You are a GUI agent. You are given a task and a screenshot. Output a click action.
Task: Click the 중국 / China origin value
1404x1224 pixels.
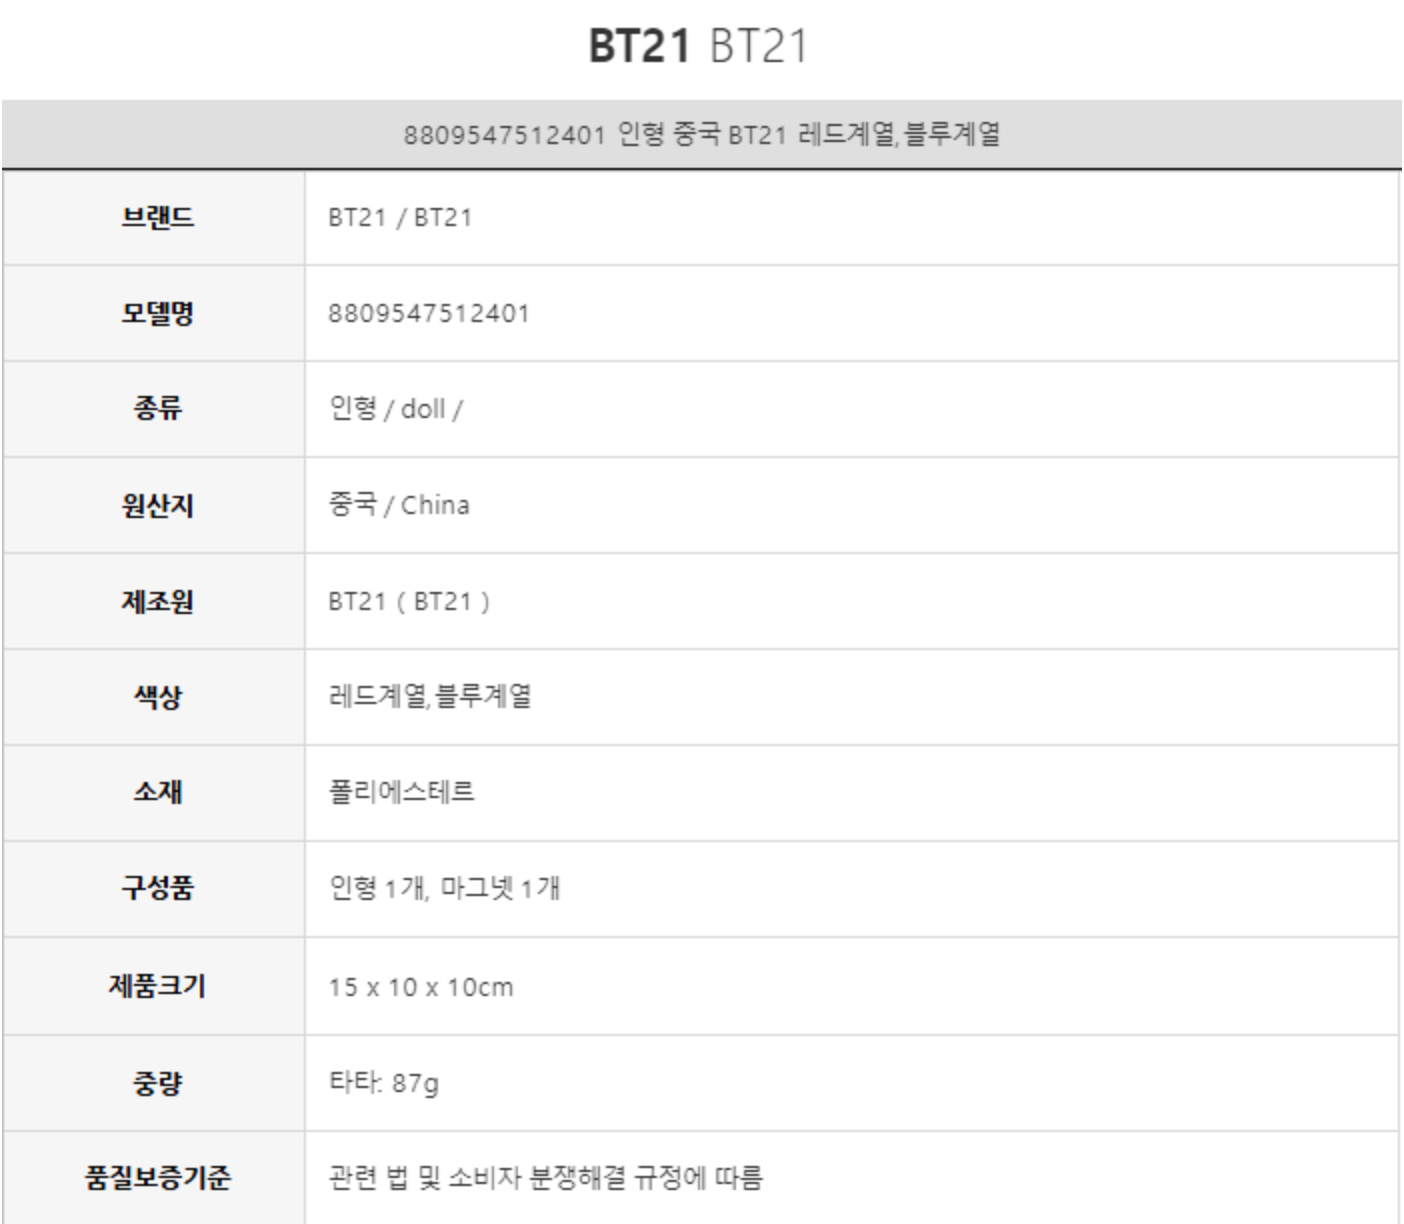[399, 505]
